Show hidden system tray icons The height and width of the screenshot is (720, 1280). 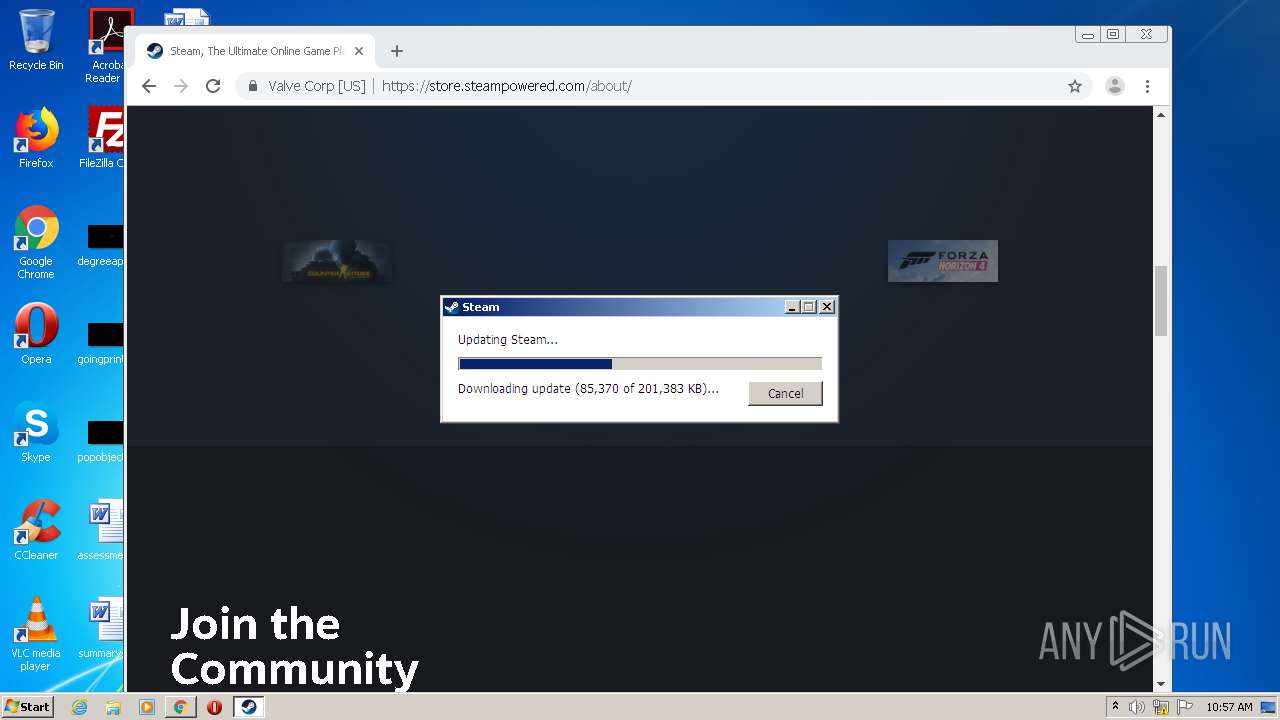(1115, 706)
